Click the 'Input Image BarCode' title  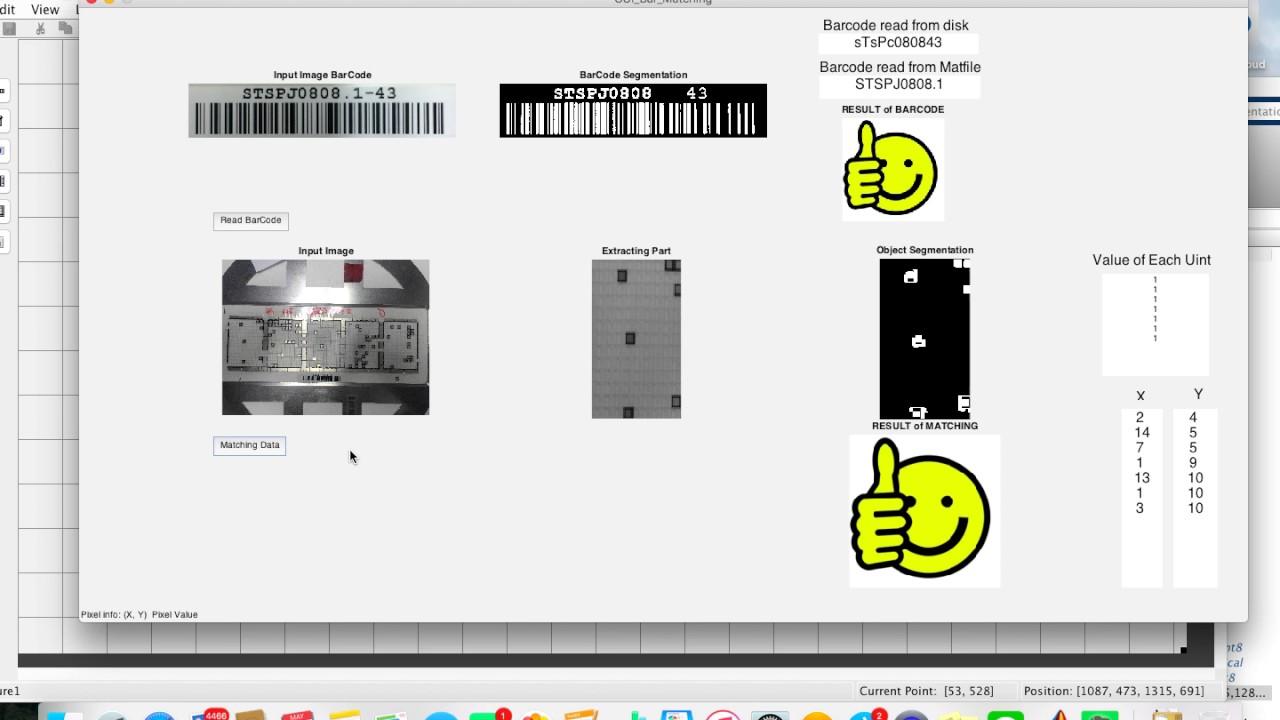click(322, 75)
